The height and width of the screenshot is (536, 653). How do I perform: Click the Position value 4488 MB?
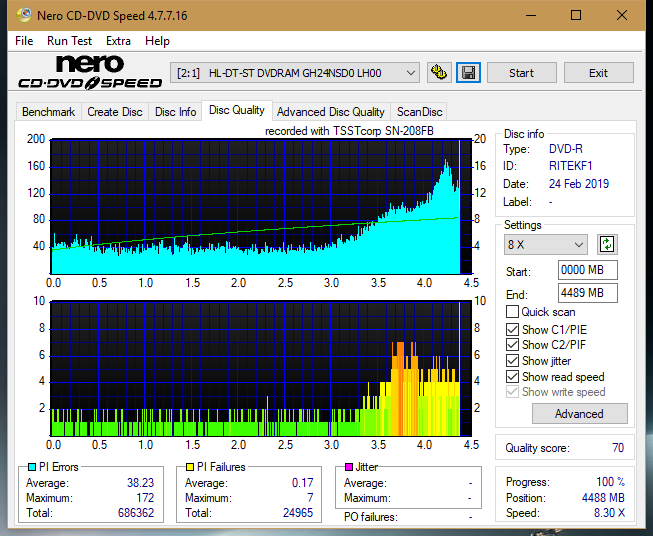603,497
